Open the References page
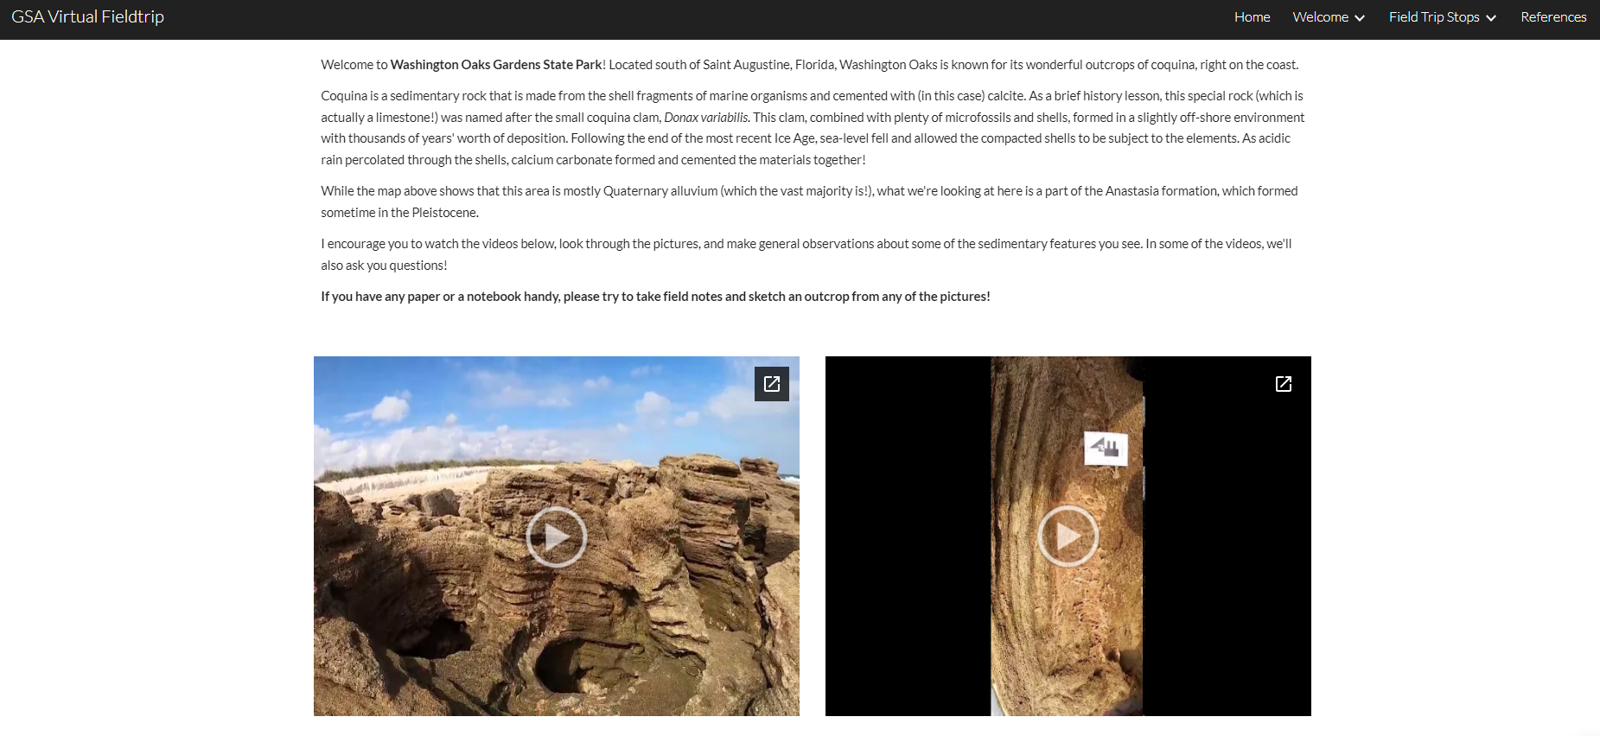1600x736 pixels. click(1553, 17)
